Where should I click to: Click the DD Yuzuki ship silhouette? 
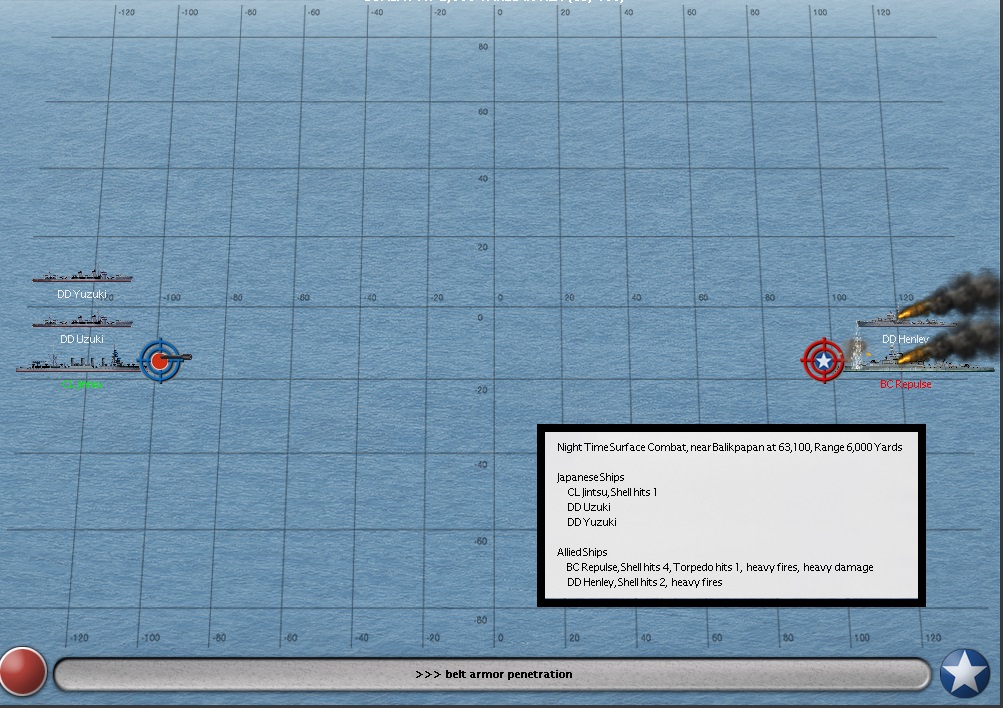coord(82,276)
